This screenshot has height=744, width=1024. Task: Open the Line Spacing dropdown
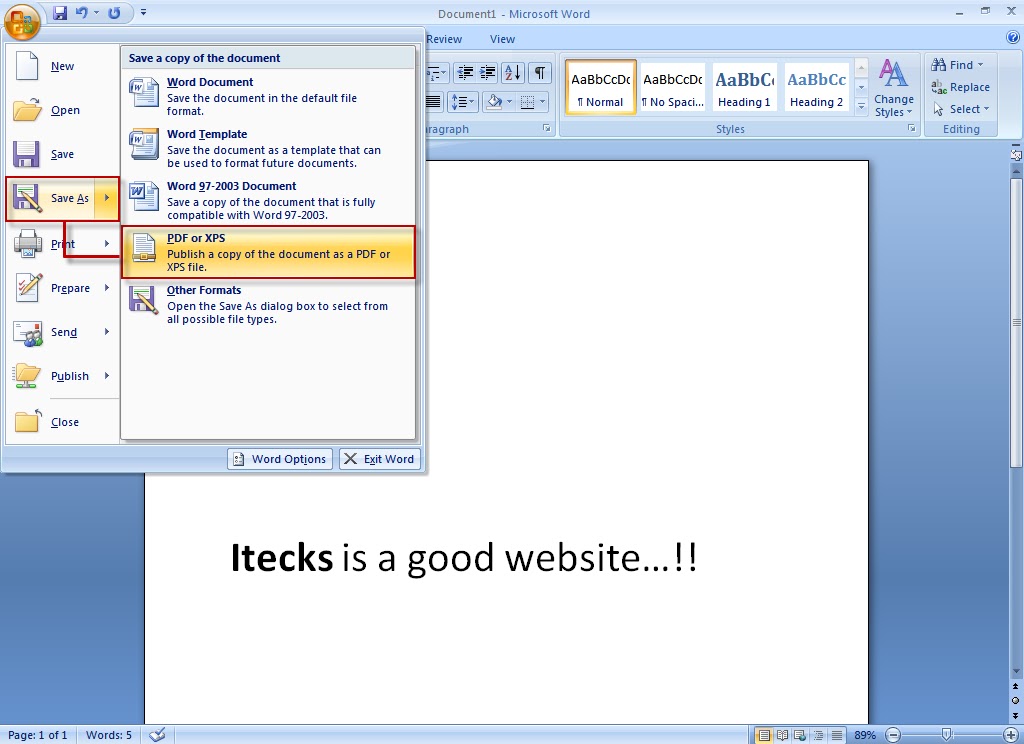462,102
